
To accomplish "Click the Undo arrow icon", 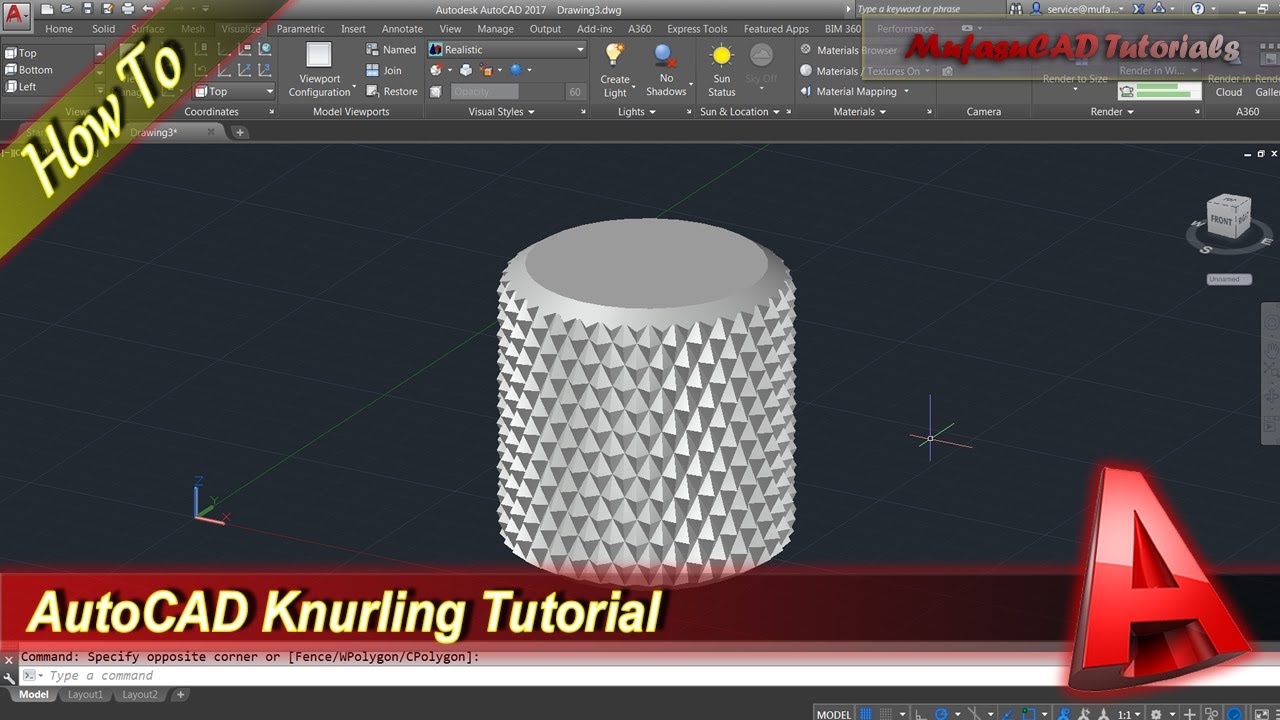I will (x=146, y=9).
